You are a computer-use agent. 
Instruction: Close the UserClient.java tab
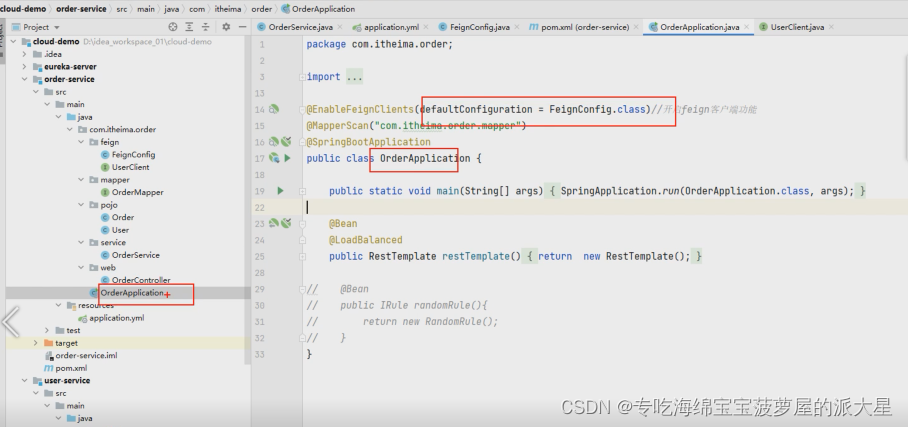click(832, 27)
